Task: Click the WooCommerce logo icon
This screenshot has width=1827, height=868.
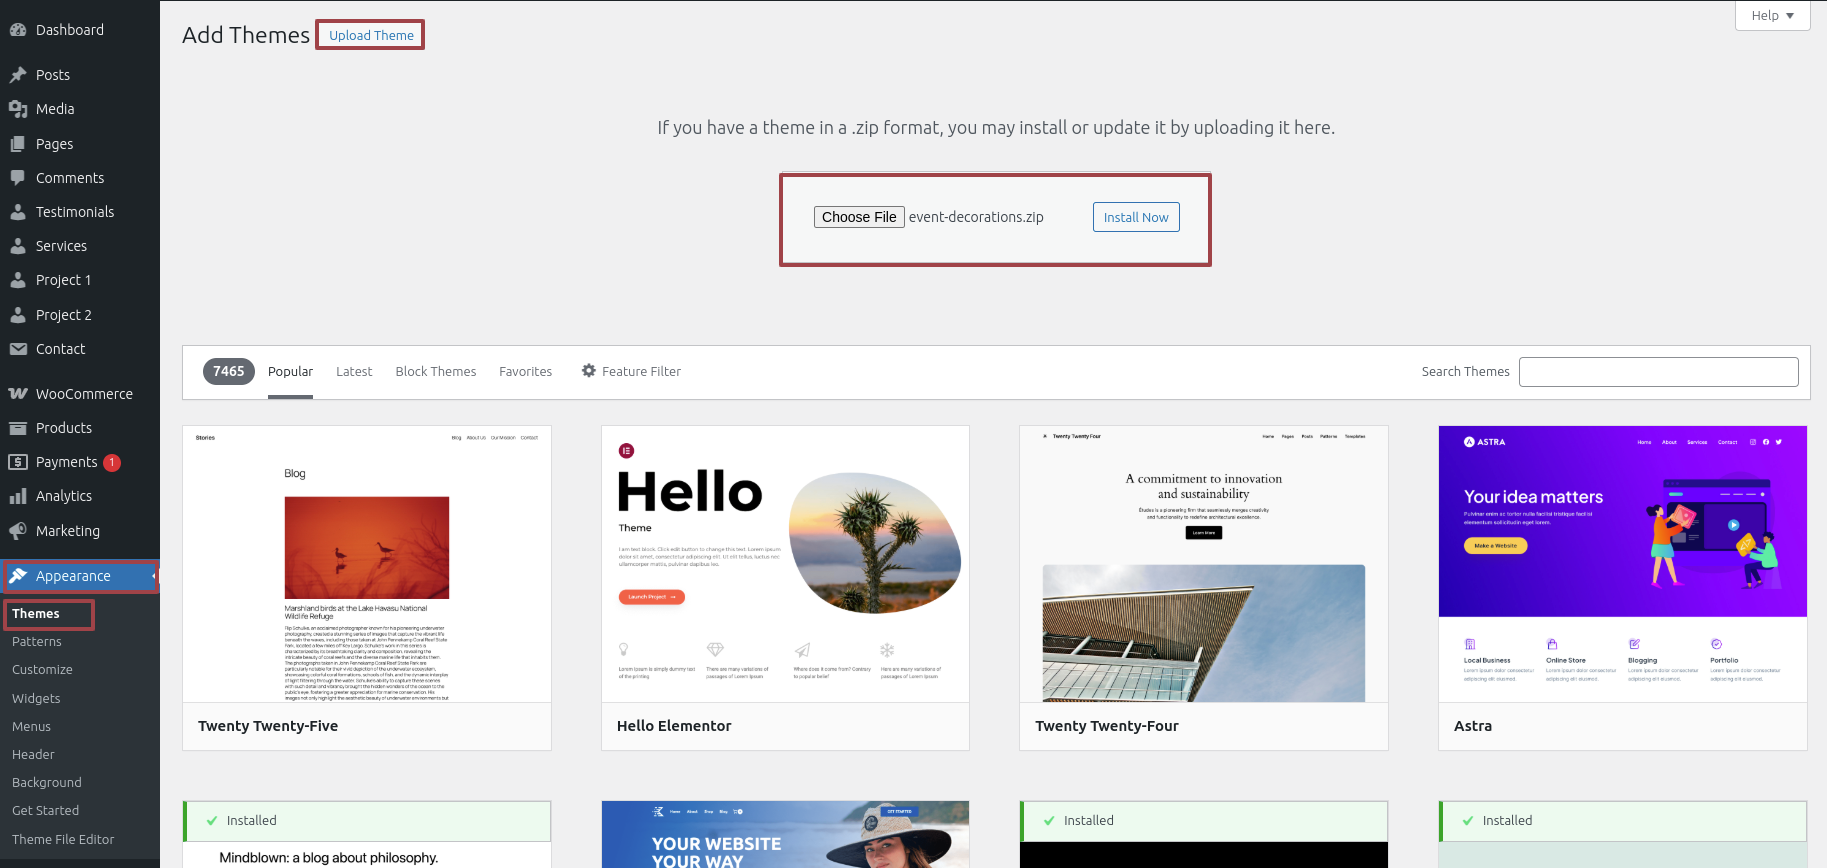Action: [18, 394]
